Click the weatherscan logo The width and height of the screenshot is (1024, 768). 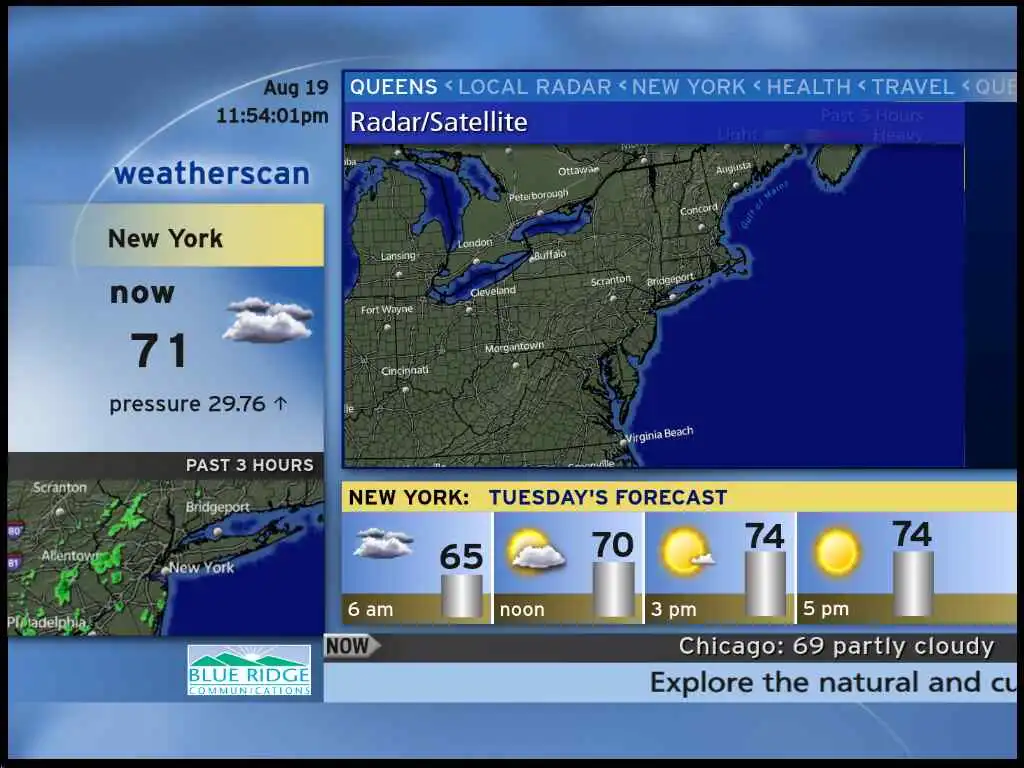click(x=212, y=174)
